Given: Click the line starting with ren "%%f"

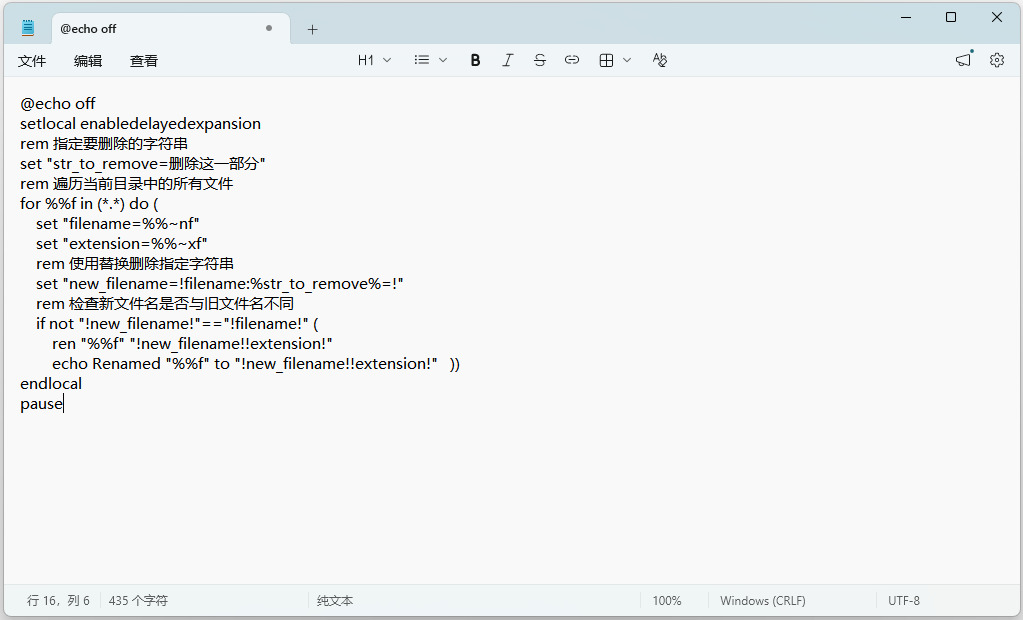Looking at the screenshot, I should click(x=192, y=344).
